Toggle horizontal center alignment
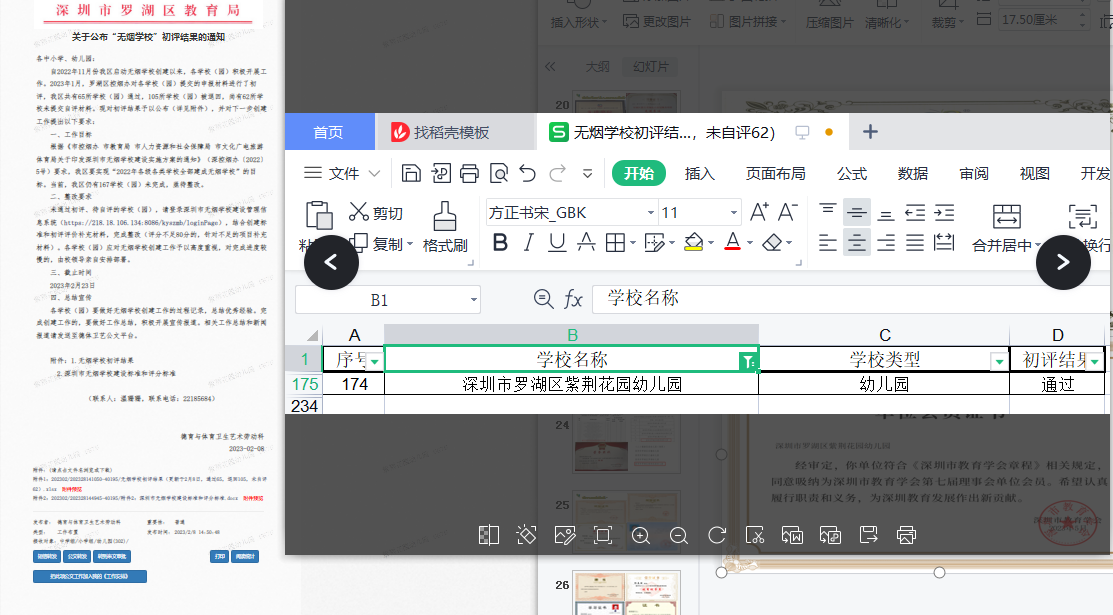The height and width of the screenshot is (615, 1113). tap(857, 243)
